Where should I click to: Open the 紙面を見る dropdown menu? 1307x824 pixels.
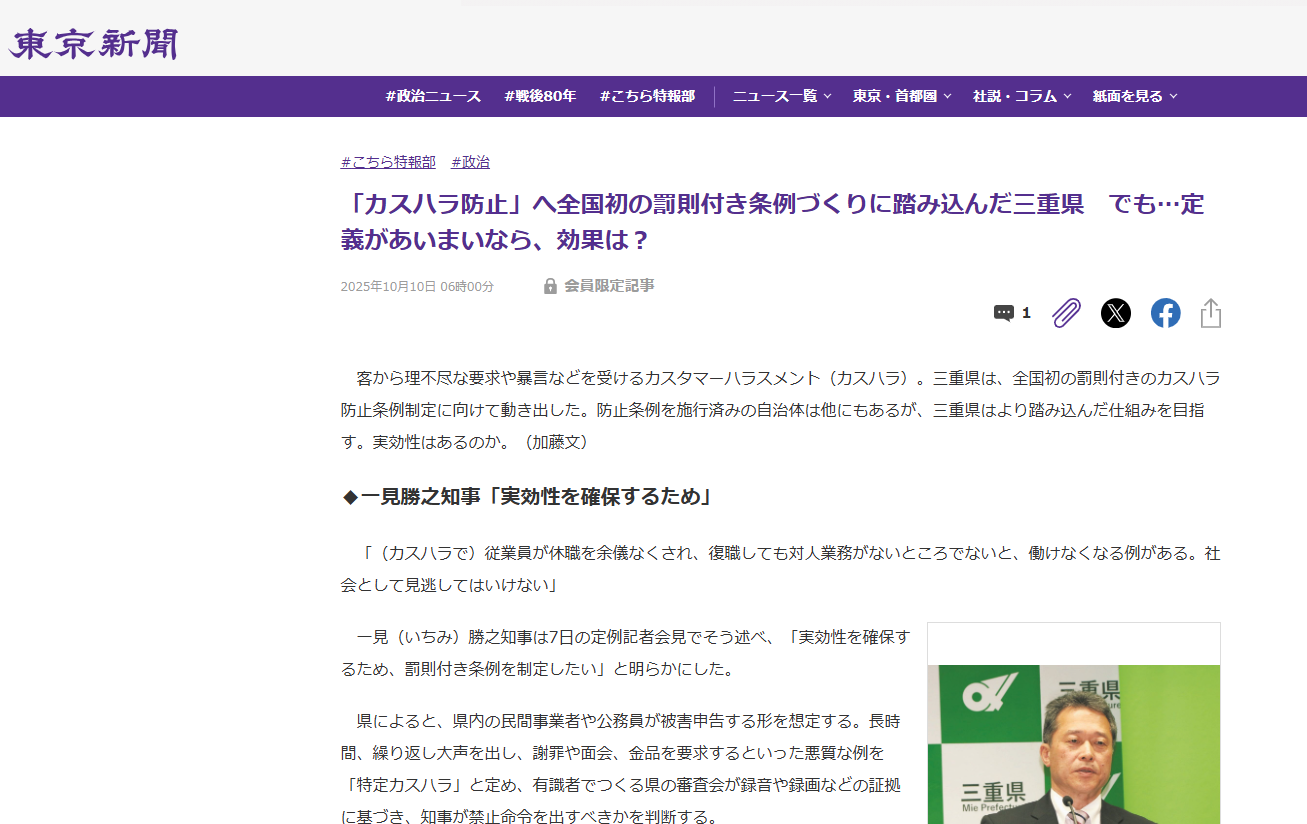click(x=1134, y=96)
